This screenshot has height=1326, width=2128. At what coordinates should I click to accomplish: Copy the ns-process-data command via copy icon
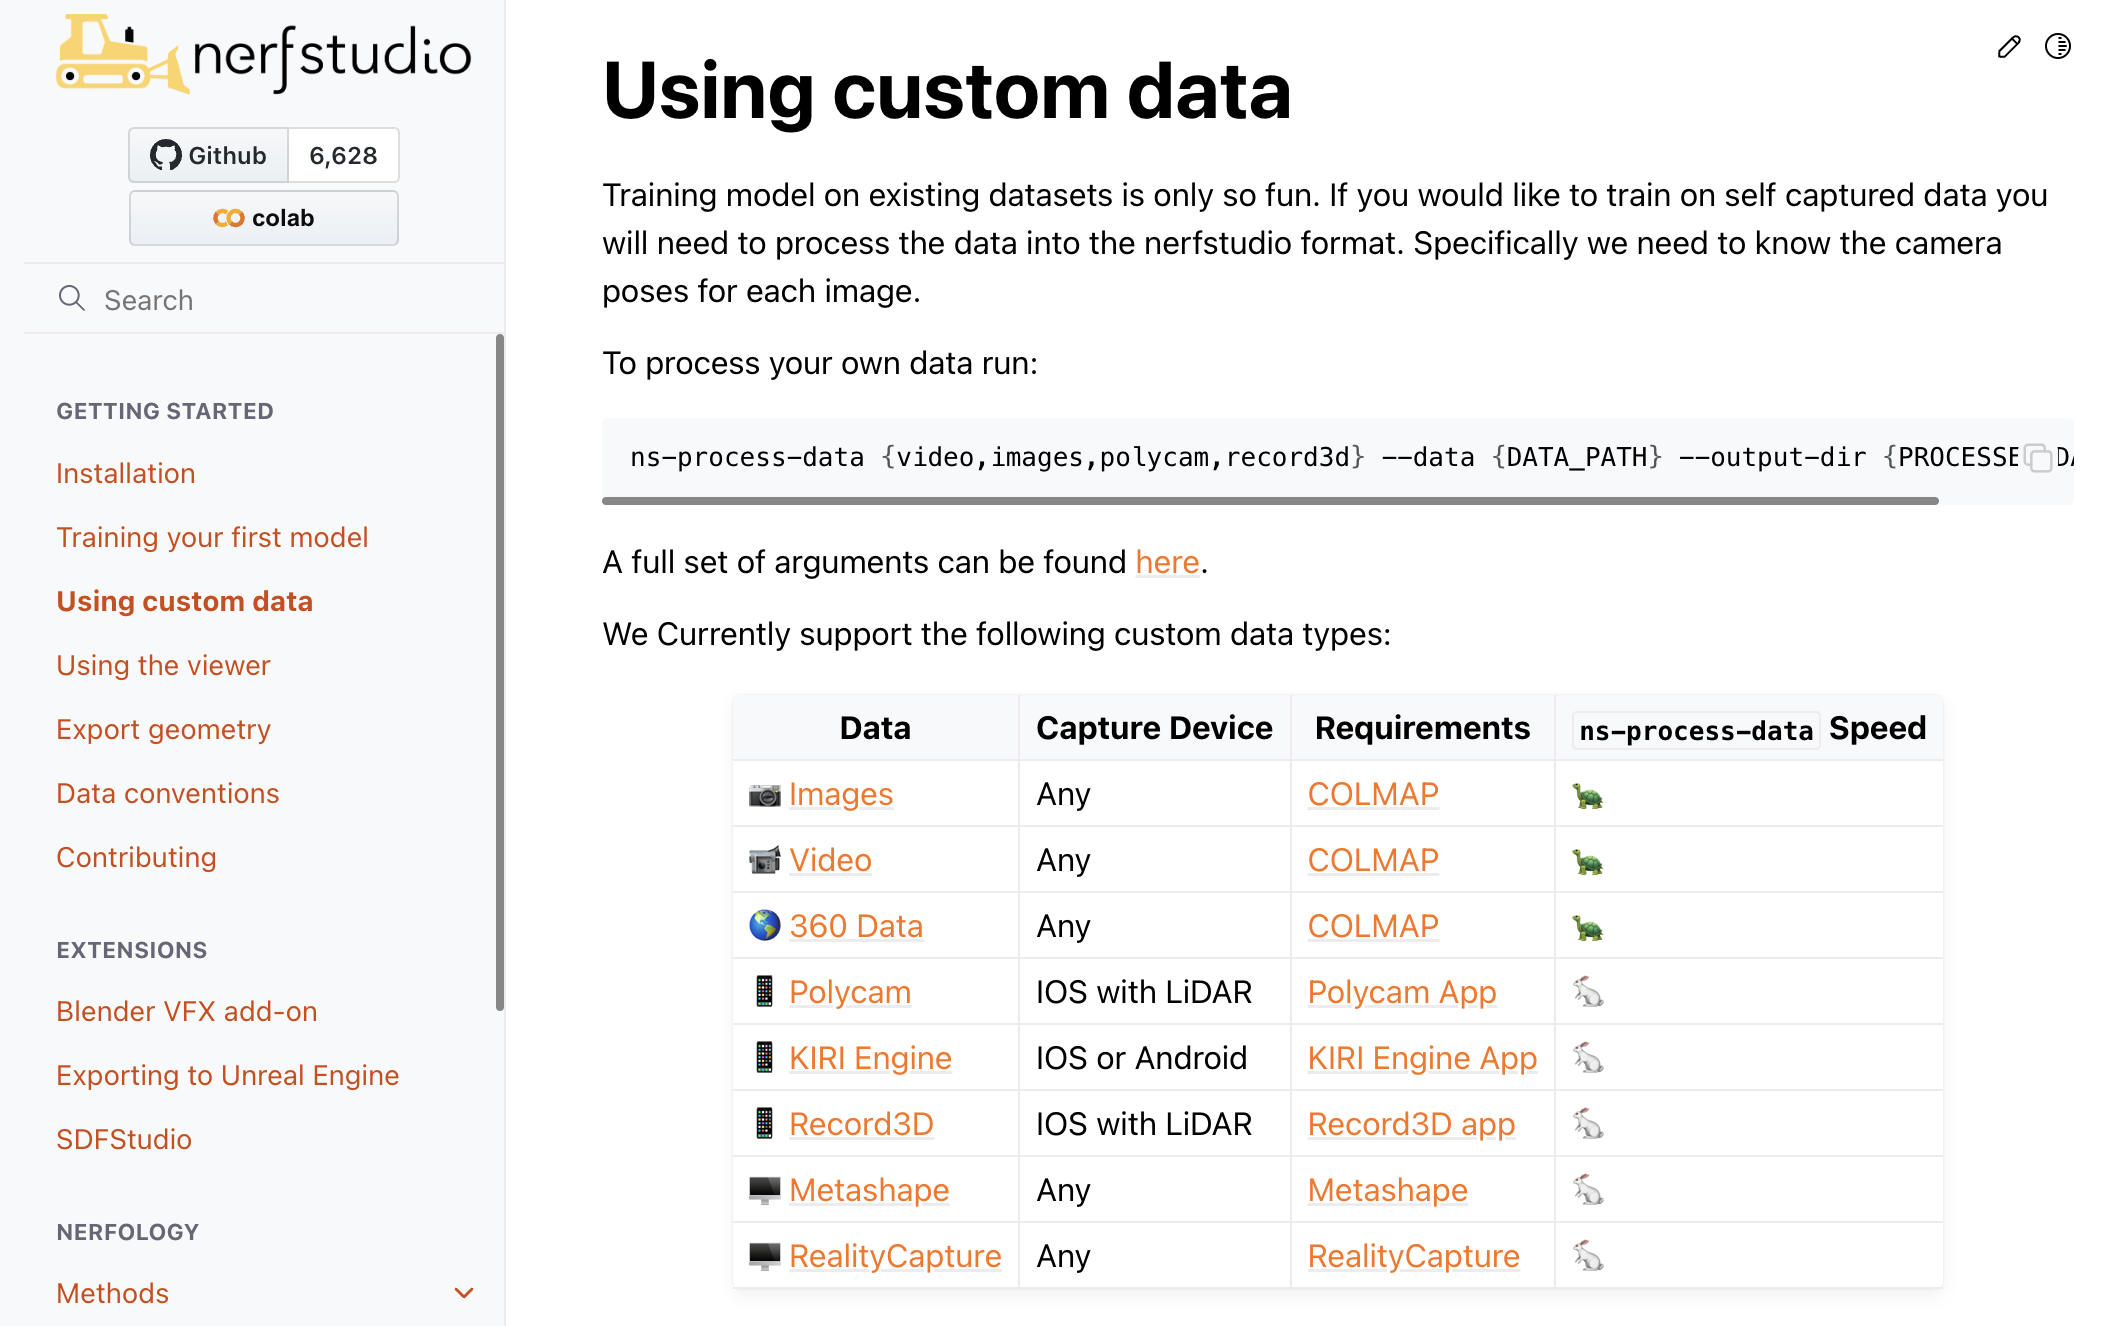tap(2038, 458)
